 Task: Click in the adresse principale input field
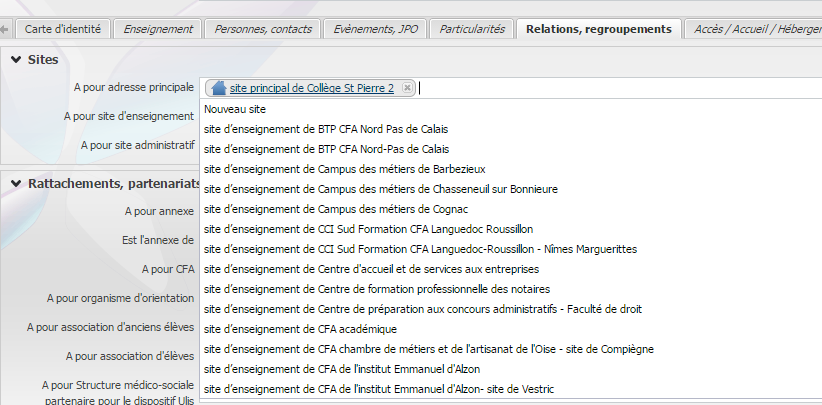pos(600,88)
